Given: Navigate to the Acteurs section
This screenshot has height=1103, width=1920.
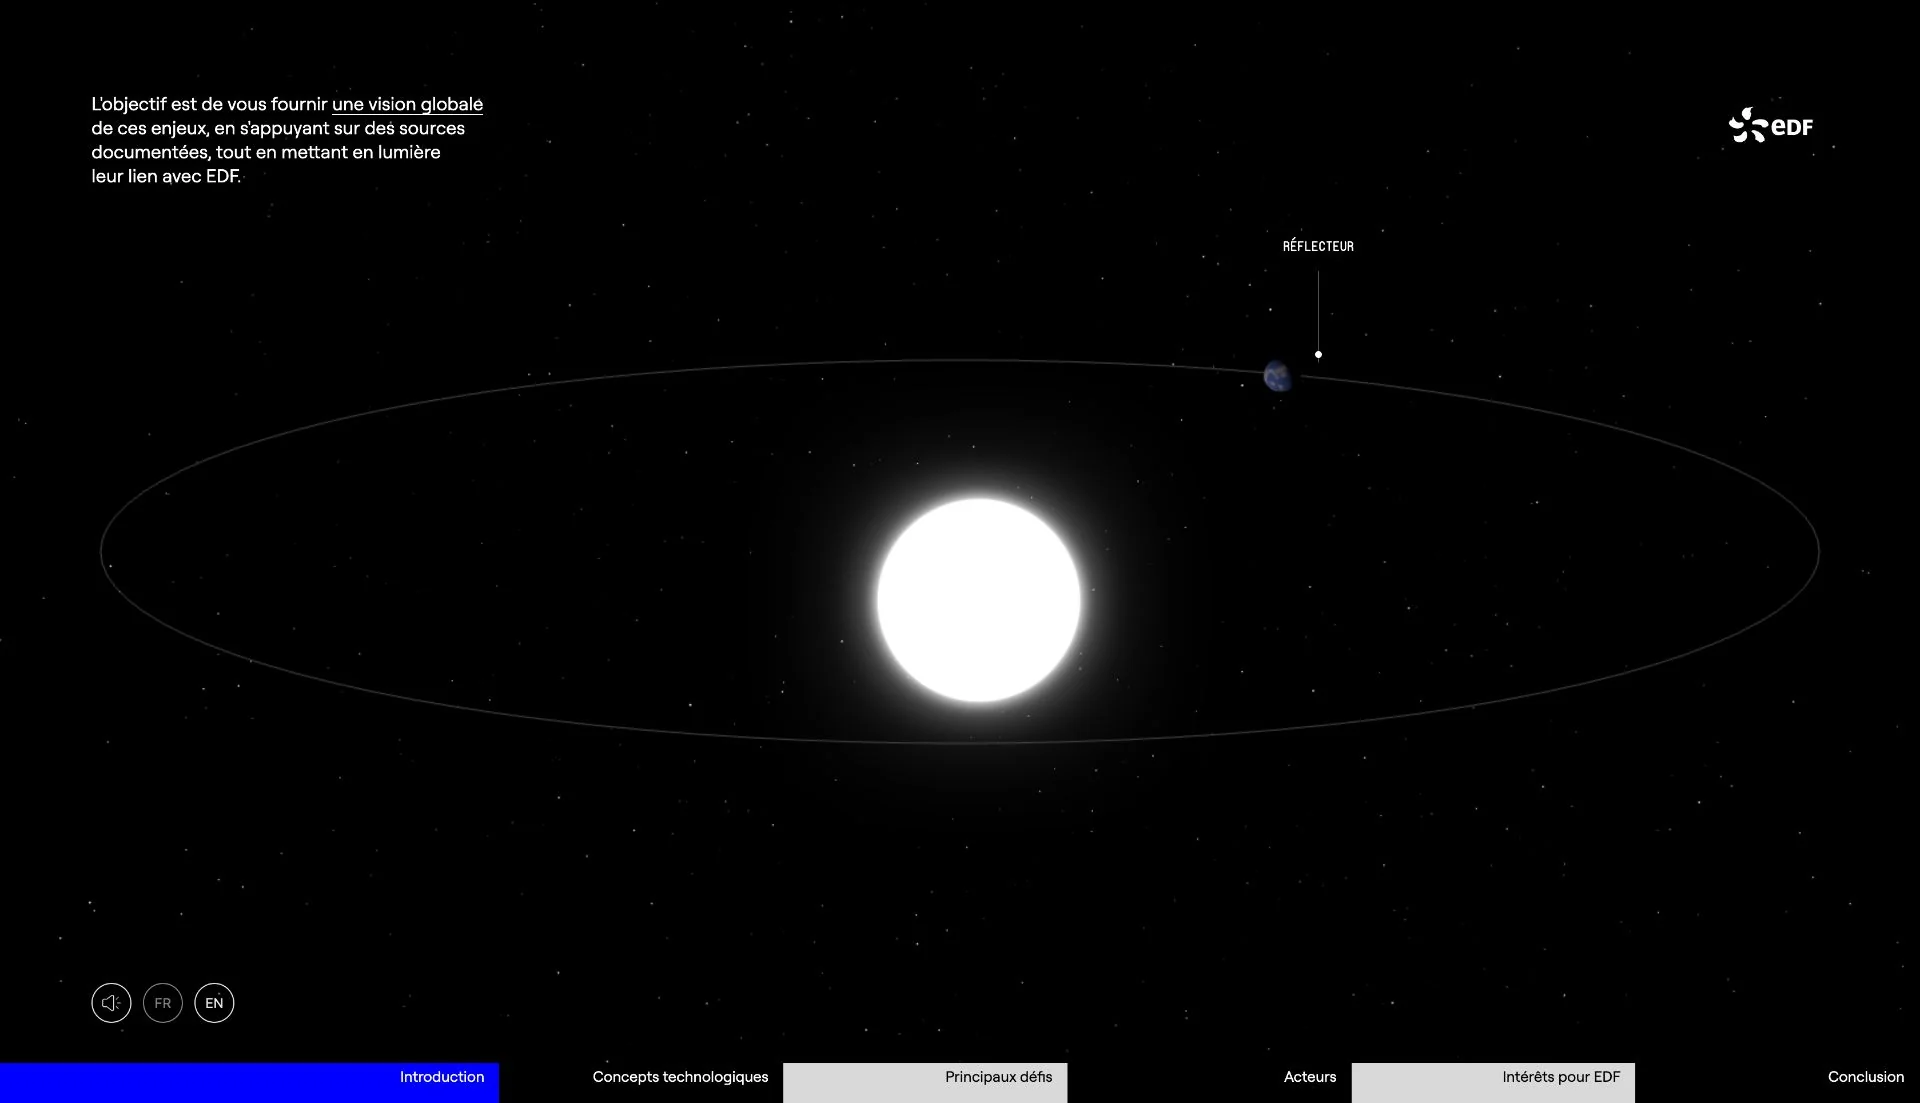Looking at the screenshot, I should point(1309,1077).
